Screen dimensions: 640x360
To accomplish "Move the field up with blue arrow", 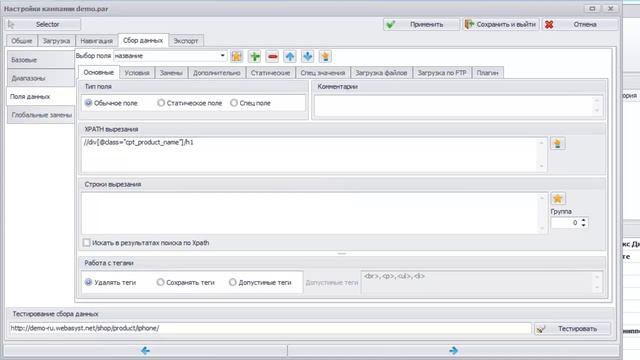I will tap(290, 56).
